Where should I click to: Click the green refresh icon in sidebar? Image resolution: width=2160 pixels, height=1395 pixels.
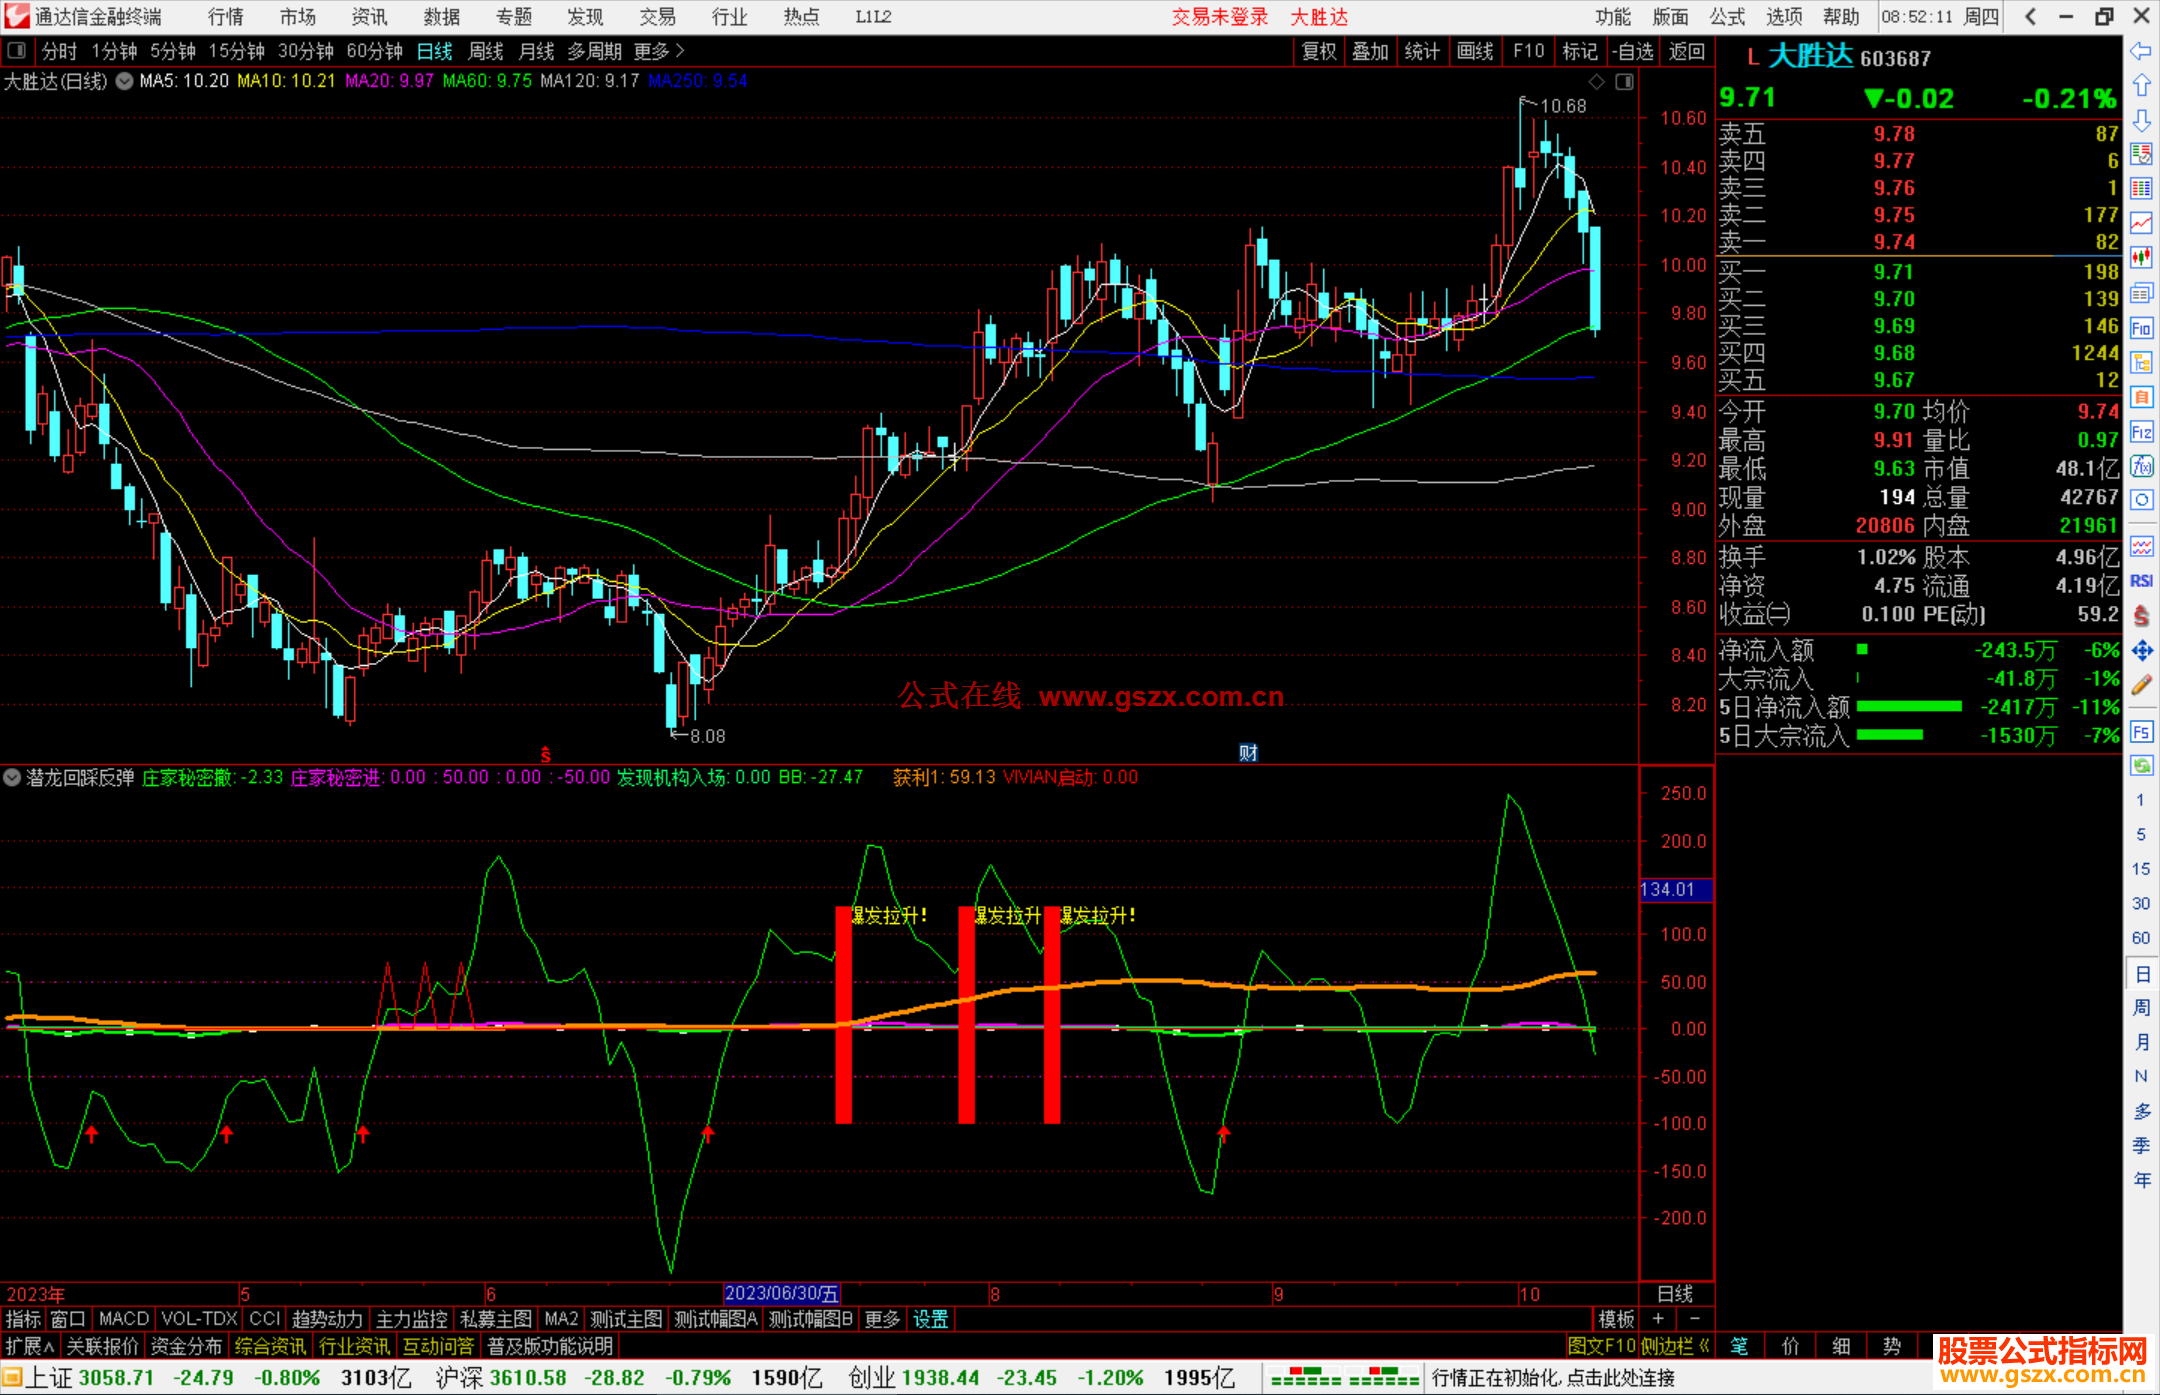point(2141,766)
